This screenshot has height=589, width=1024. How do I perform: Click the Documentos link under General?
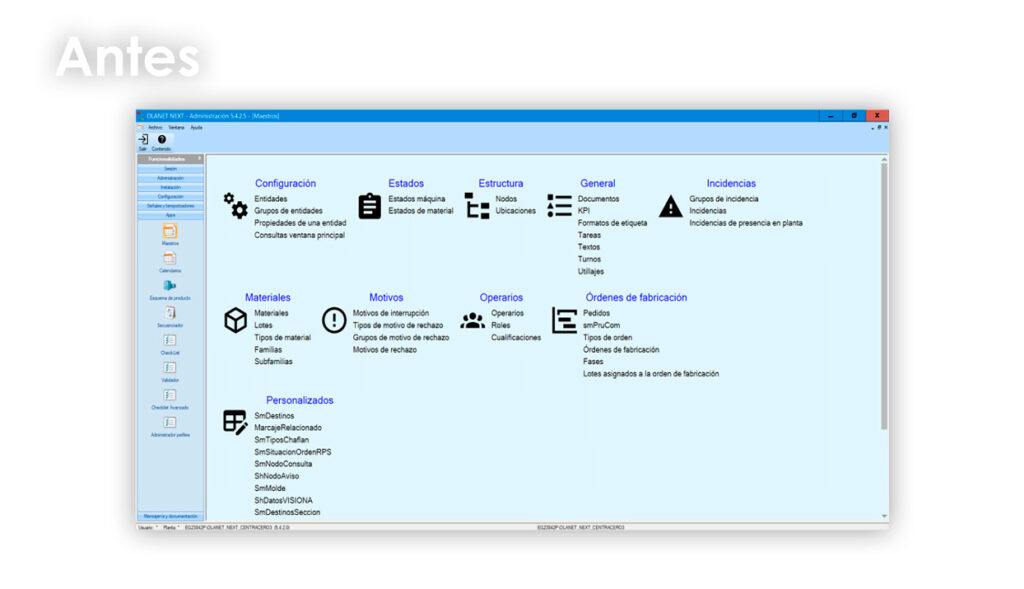(x=598, y=199)
